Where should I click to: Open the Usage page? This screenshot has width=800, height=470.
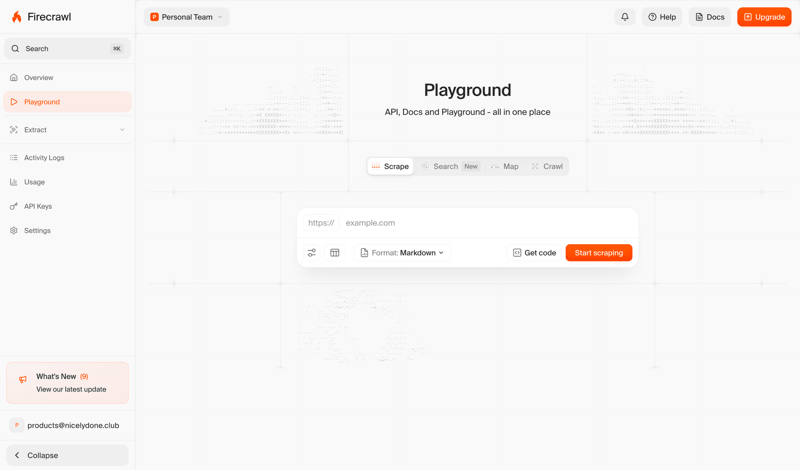point(67,182)
